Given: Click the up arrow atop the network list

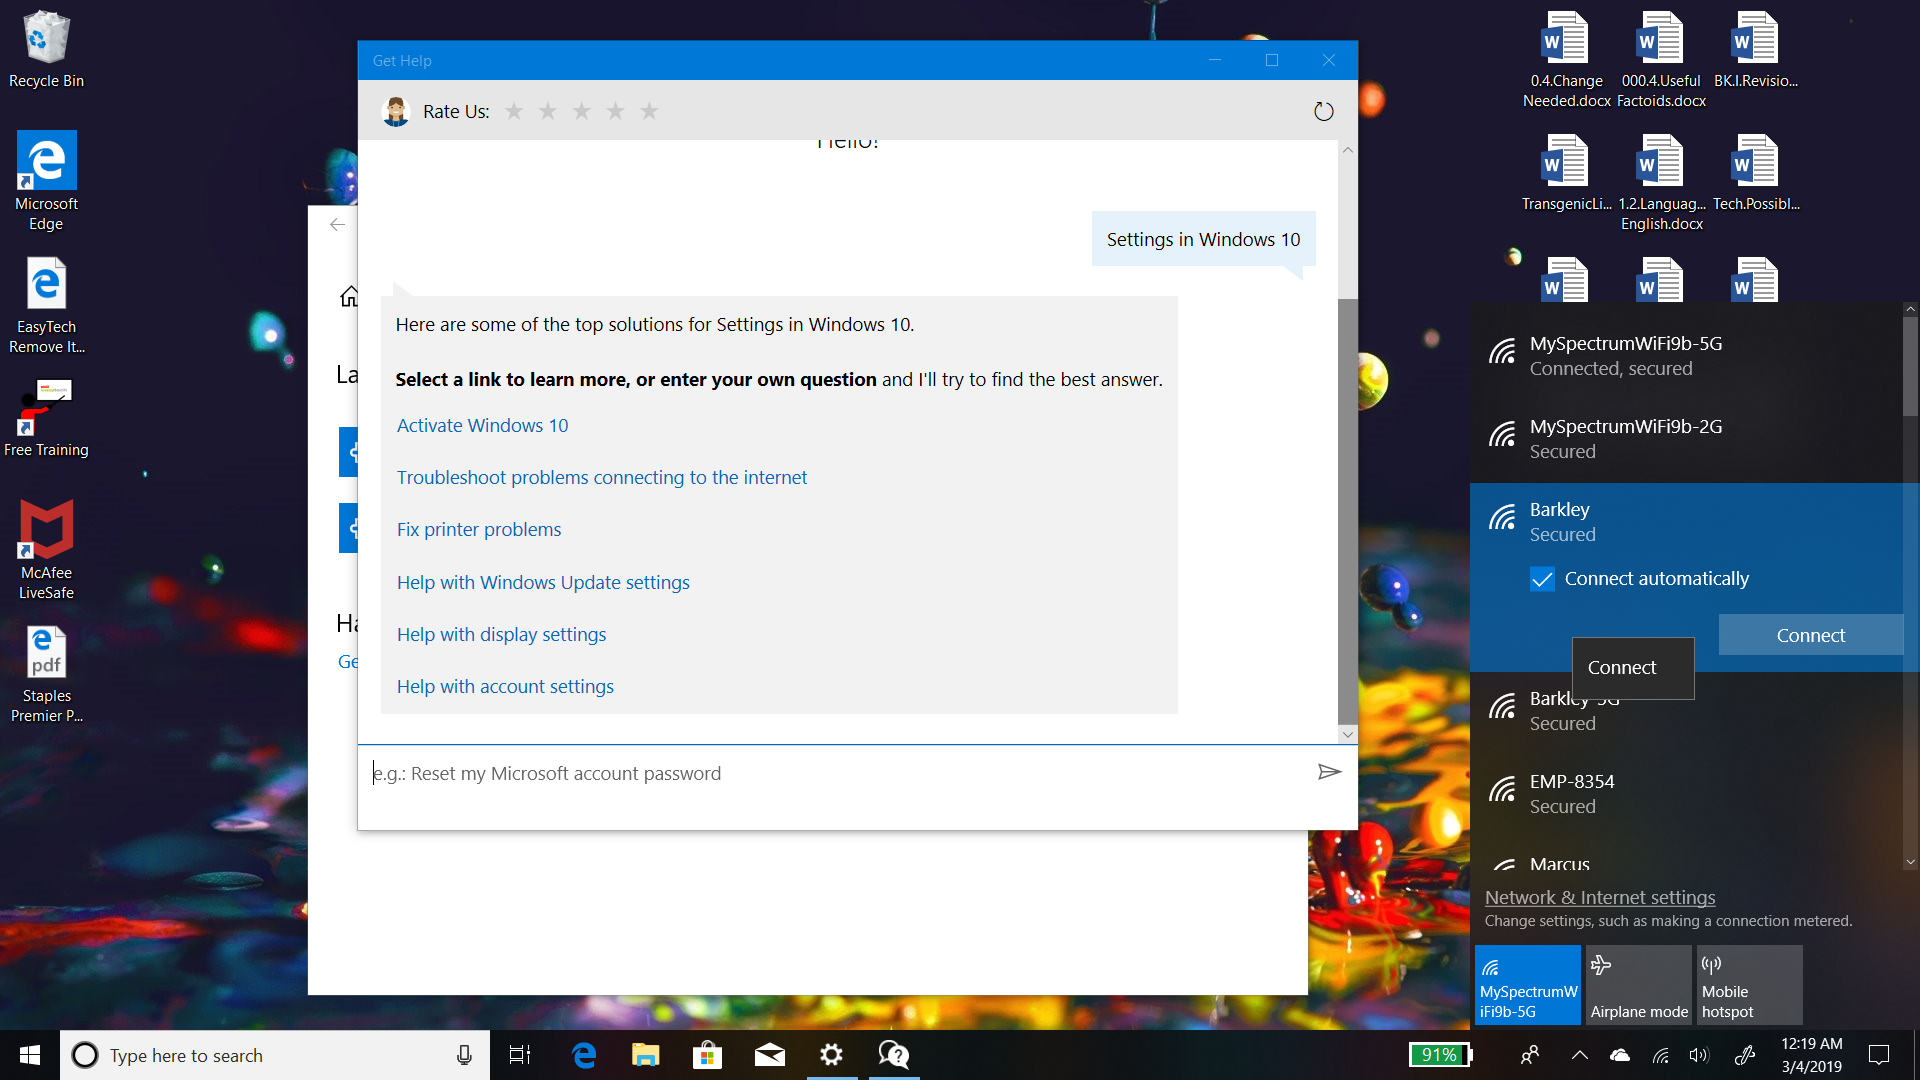Looking at the screenshot, I should [1908, 308].
